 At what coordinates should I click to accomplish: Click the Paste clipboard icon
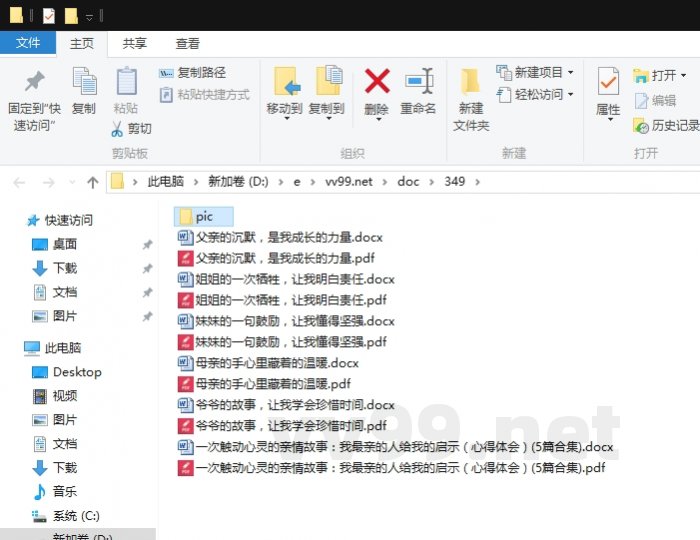coord(126,81)
